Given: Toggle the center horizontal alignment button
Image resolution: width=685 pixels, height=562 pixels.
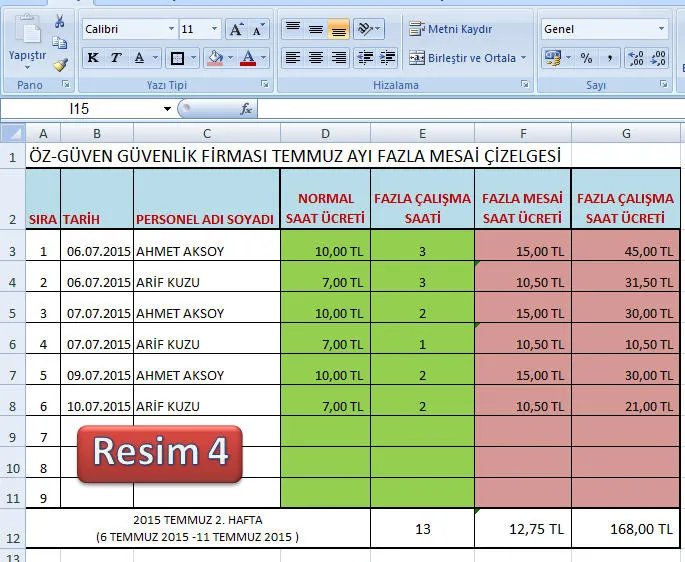Looking at the screenshot, I should pyautogui.click(x=316, y=58).
